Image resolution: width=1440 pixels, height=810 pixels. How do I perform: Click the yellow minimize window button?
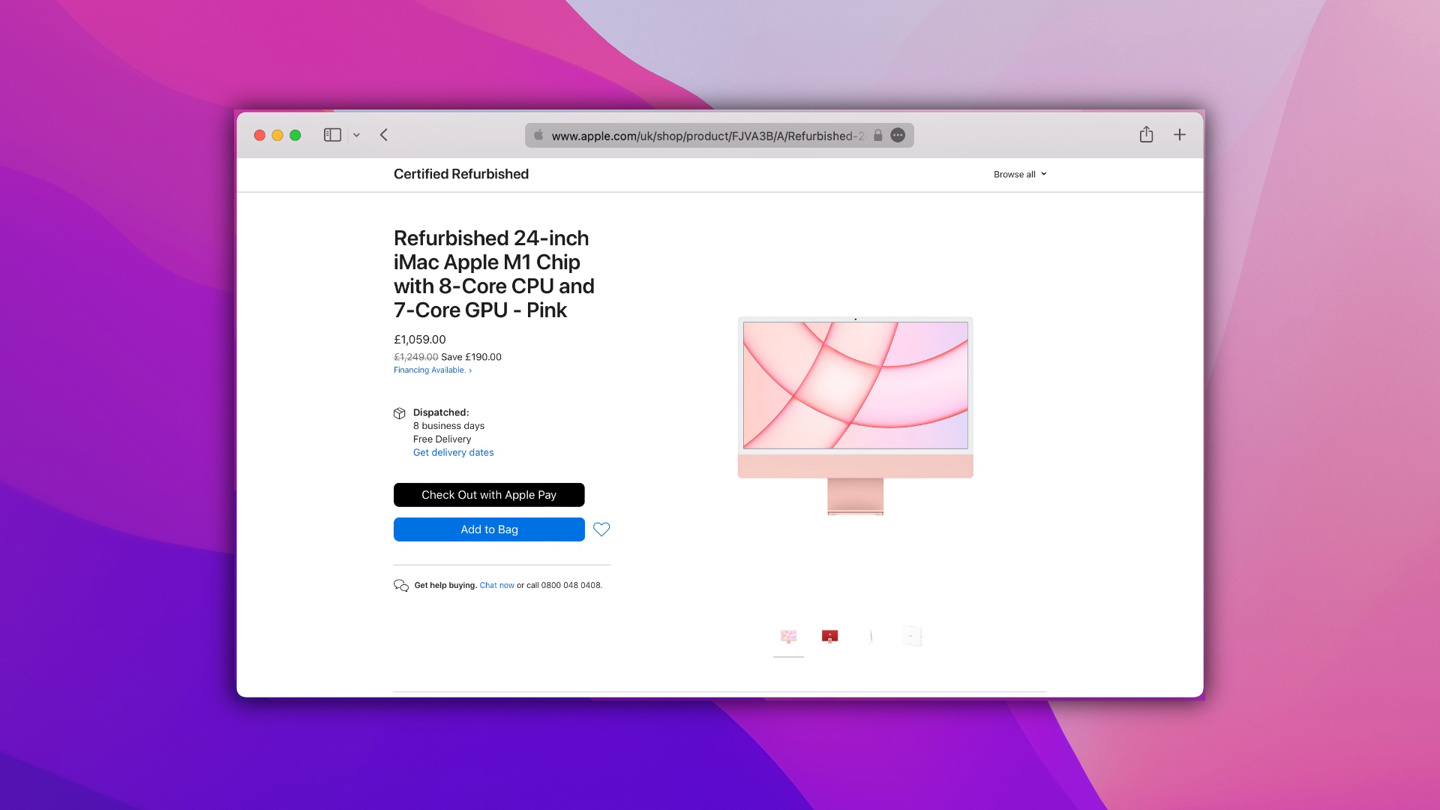coord(278,135)
